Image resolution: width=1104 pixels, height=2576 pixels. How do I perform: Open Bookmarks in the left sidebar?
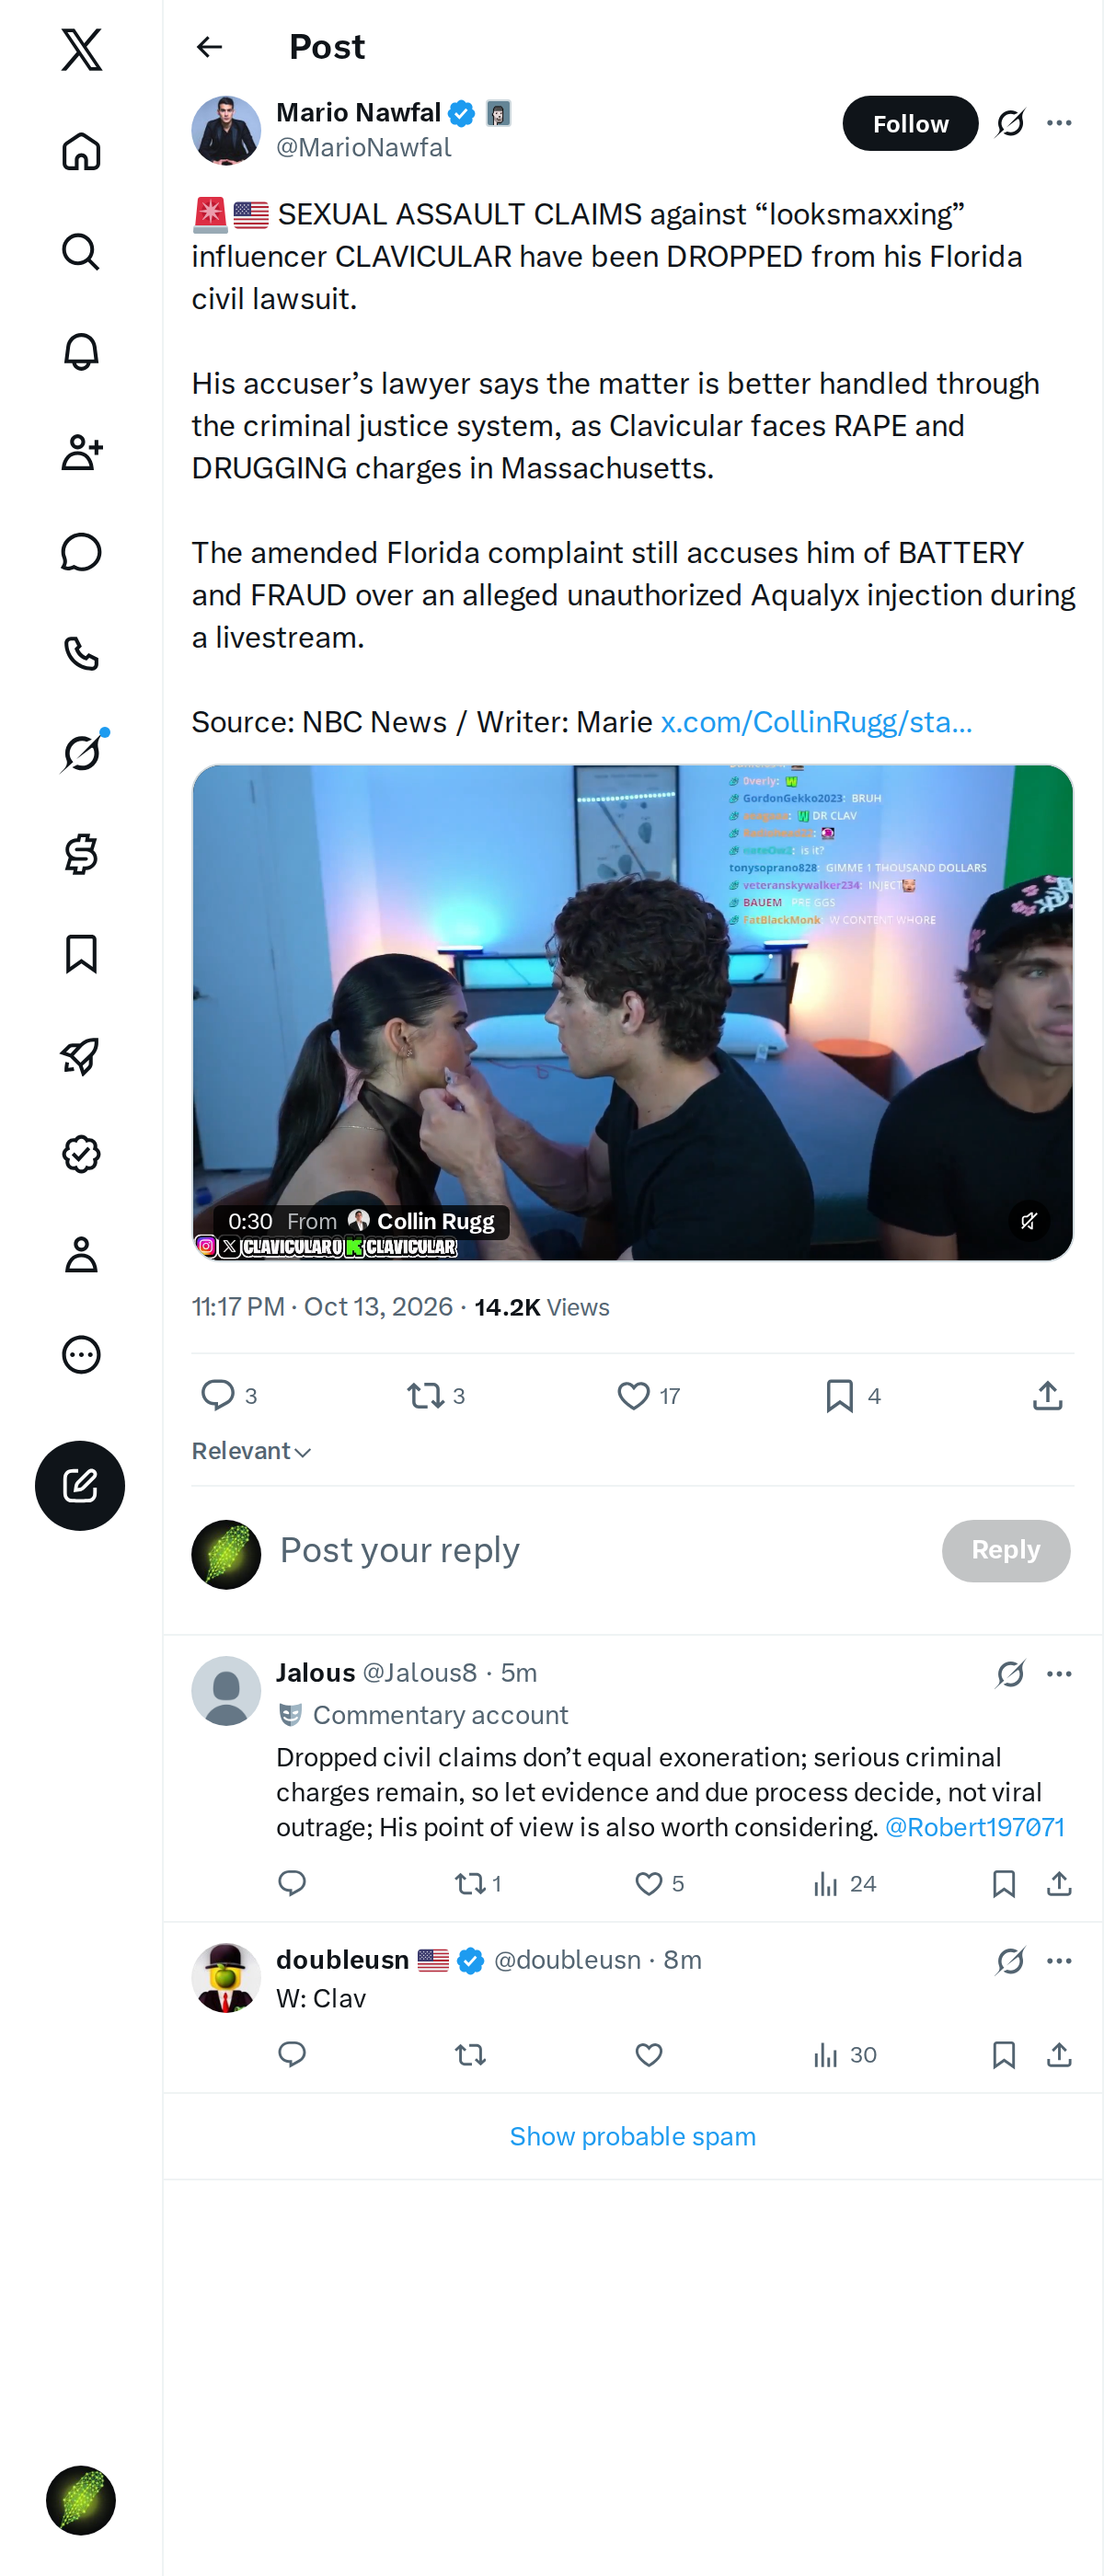[81, 954]
